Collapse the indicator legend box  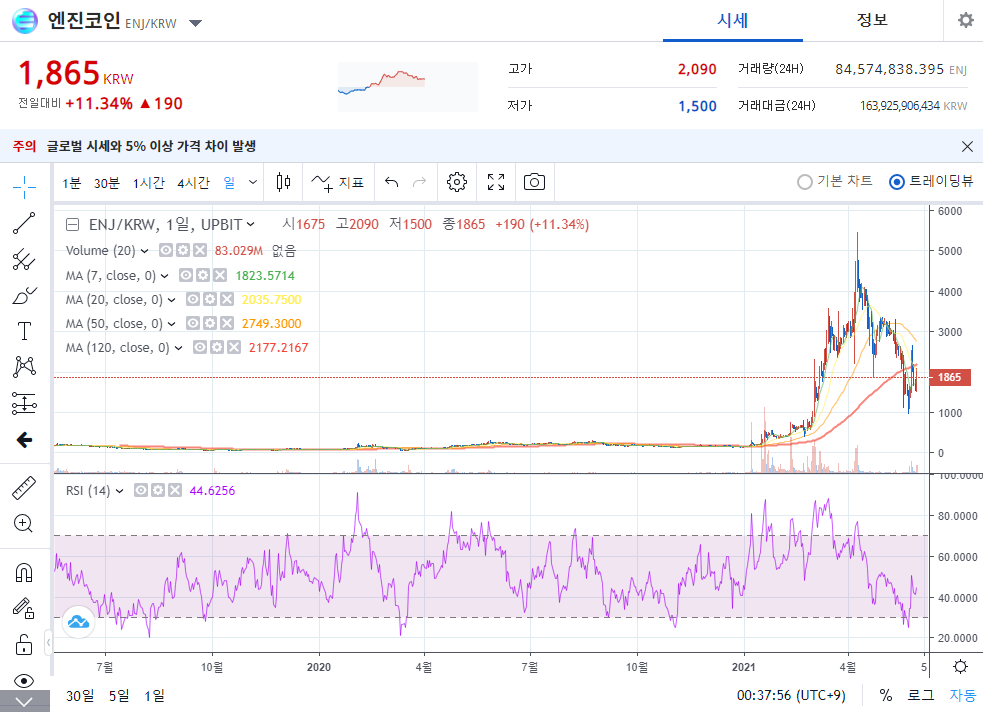[x=73, y=224]
